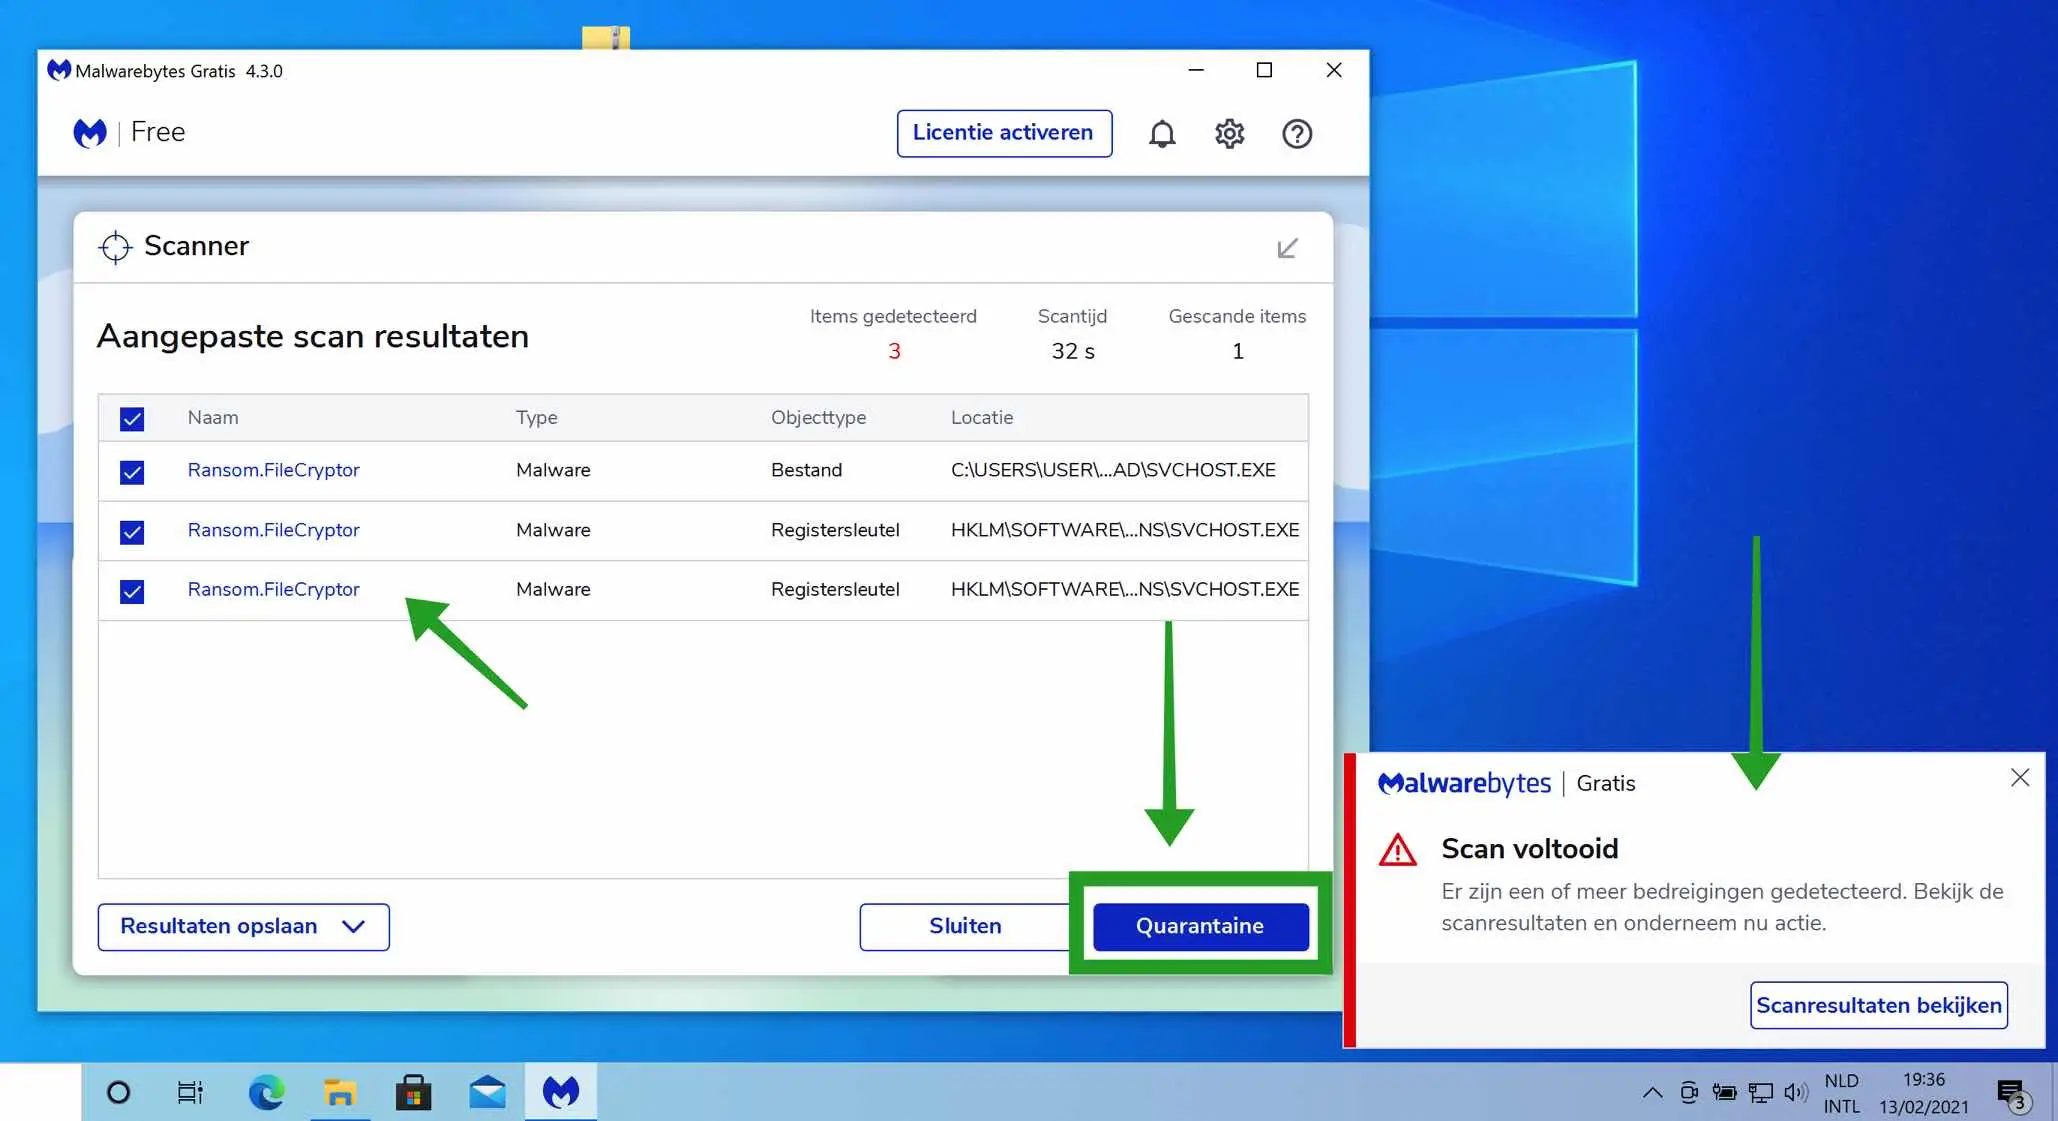The width and height of the screenshot is (2058, 1121).
Task: Open Resultaten opslaan dropdown
Action: 243,927
